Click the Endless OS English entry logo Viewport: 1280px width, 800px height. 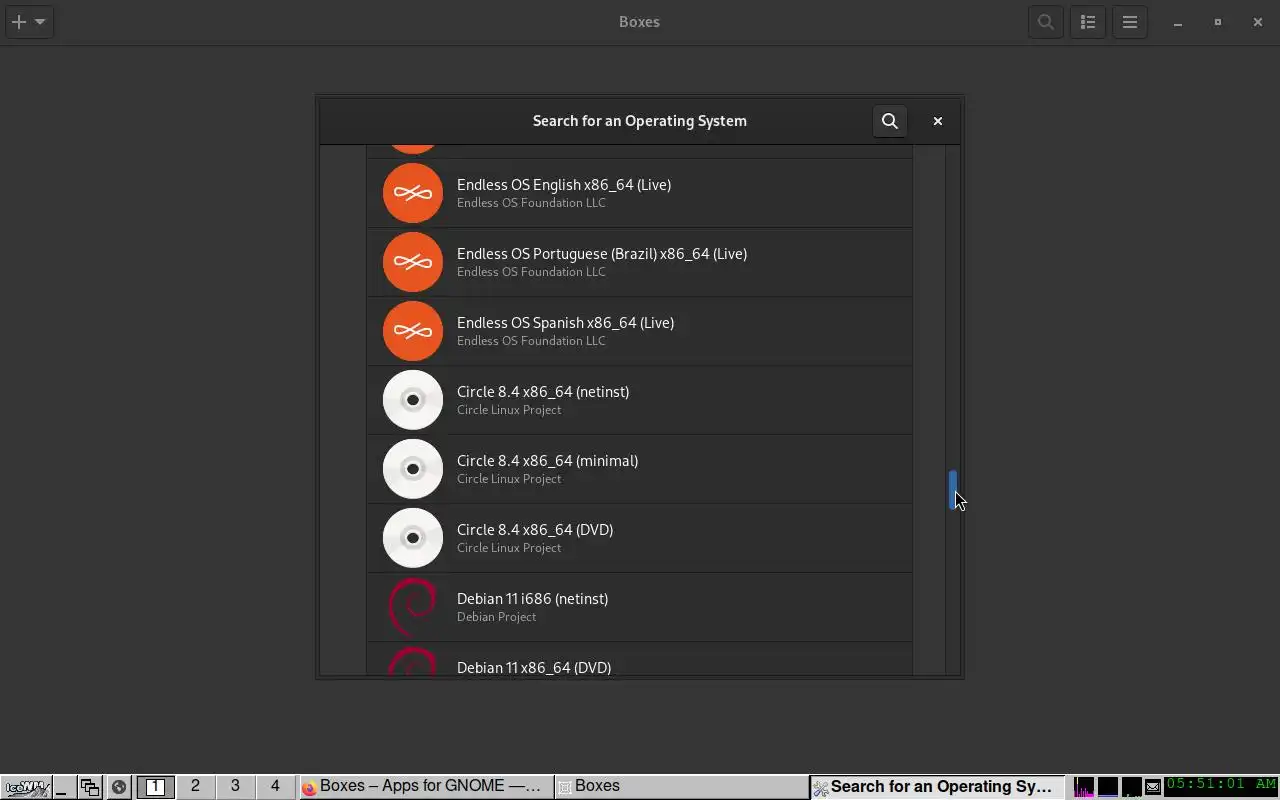pyautogui.click(x=413, y=193)
